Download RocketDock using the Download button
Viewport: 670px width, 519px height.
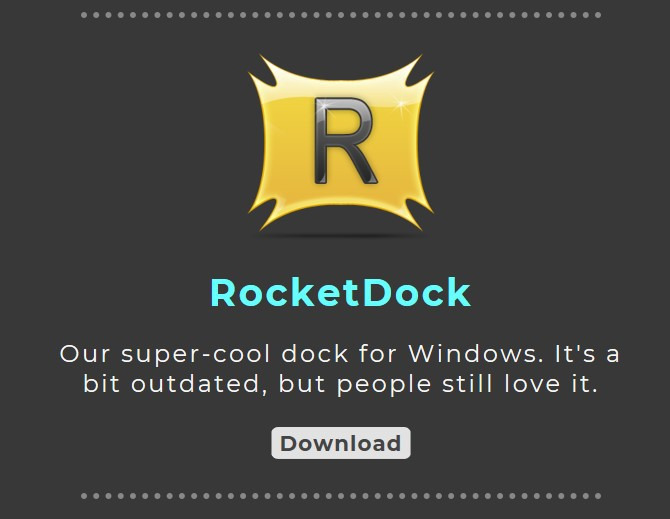point(341,443)
